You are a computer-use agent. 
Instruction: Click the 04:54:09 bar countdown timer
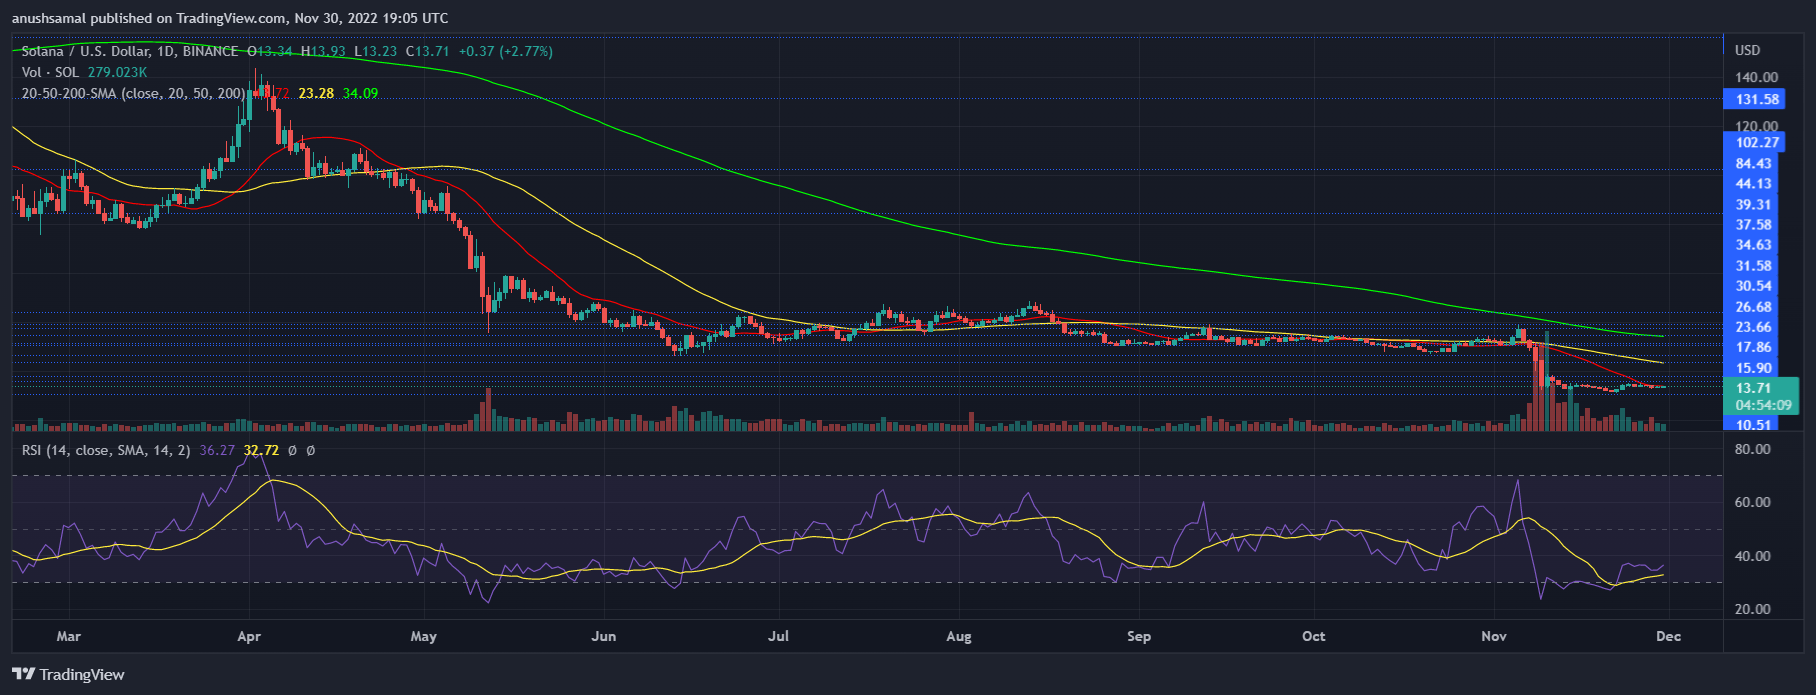1763,405
